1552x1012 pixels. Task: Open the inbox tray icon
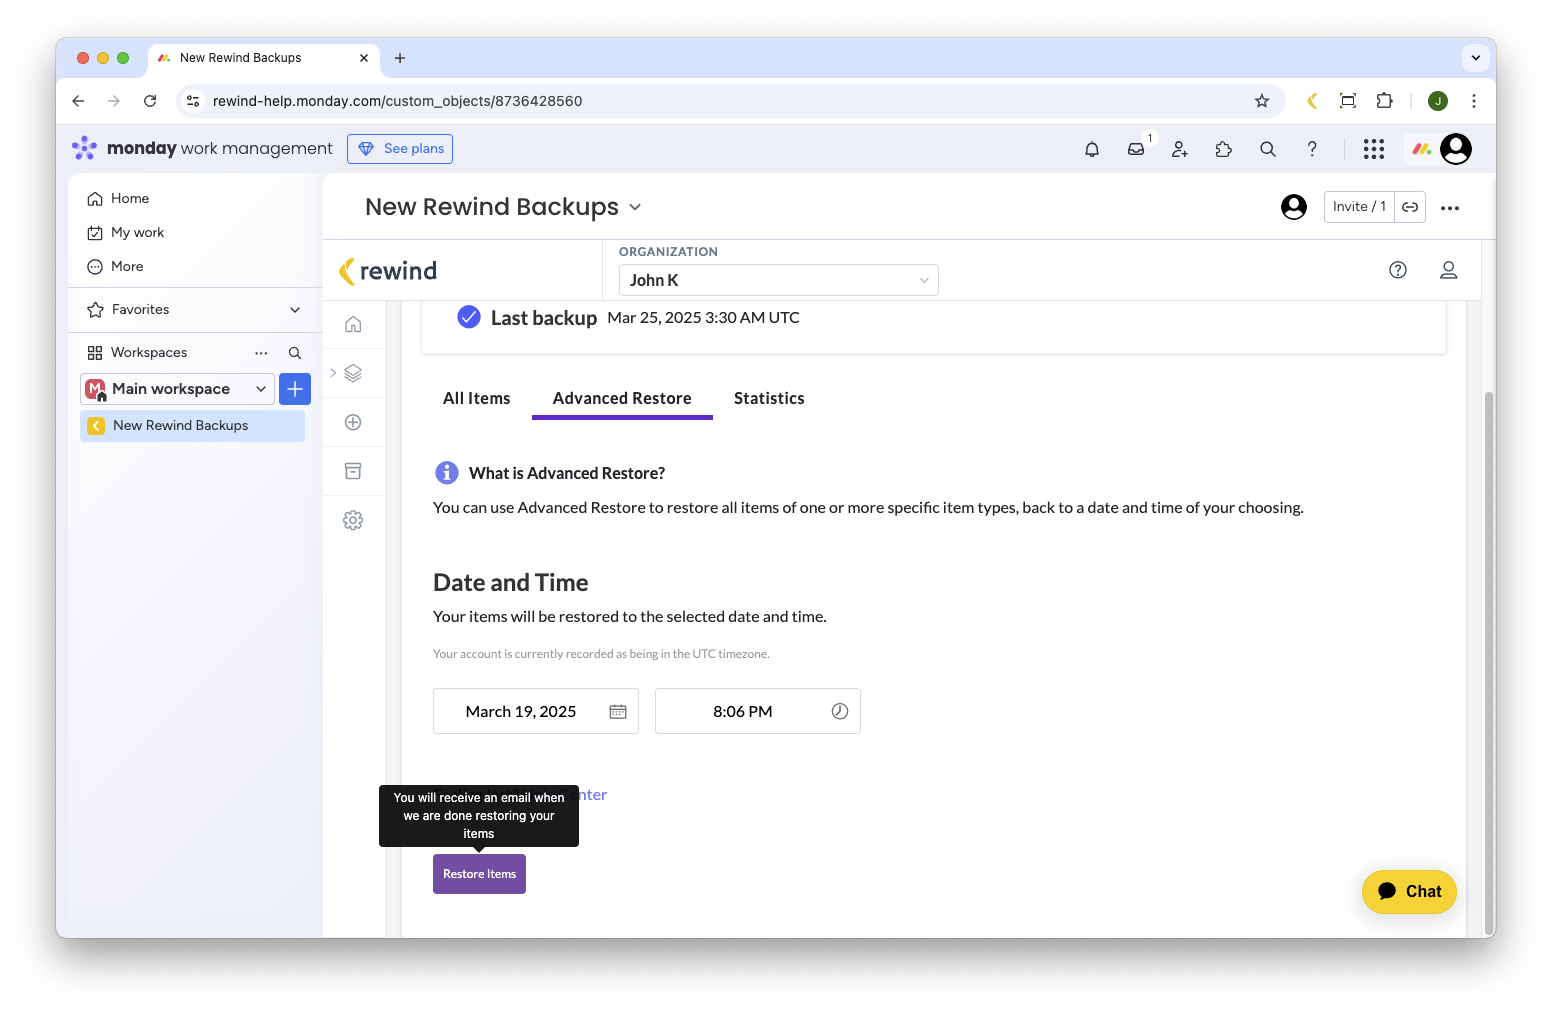click(1136, 149)
